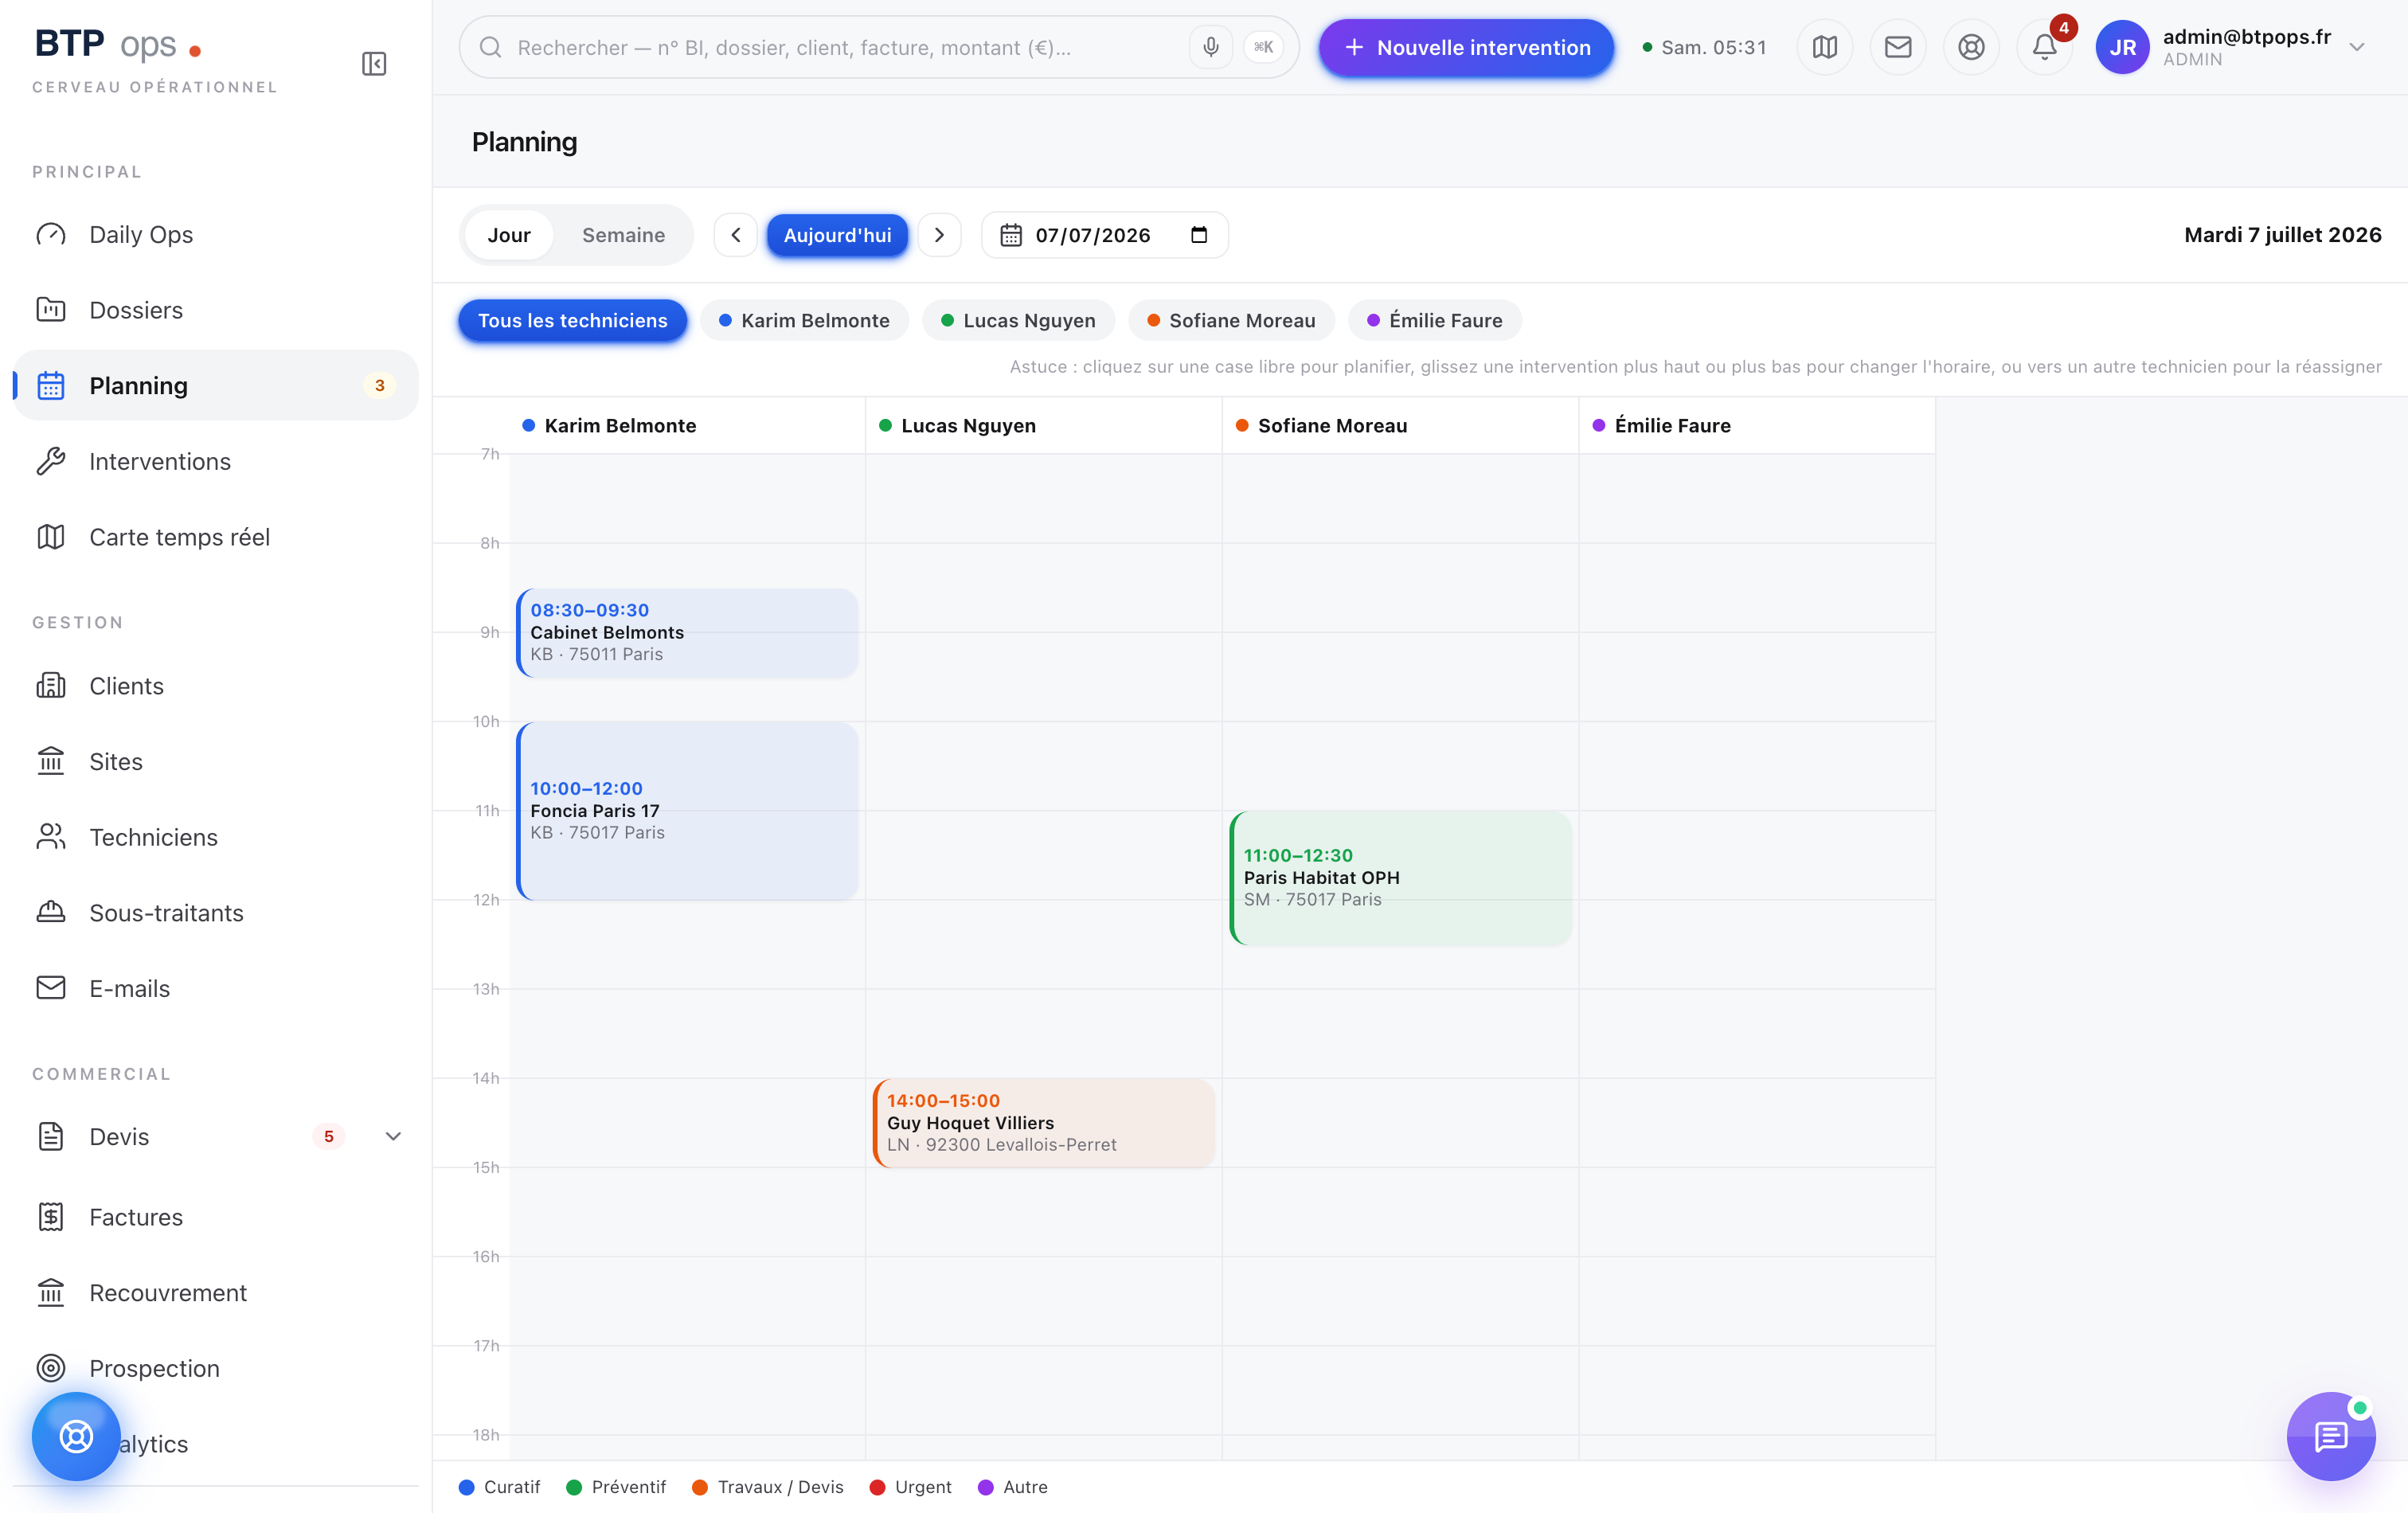Filter by Tous les techniciens

(572, 320)
